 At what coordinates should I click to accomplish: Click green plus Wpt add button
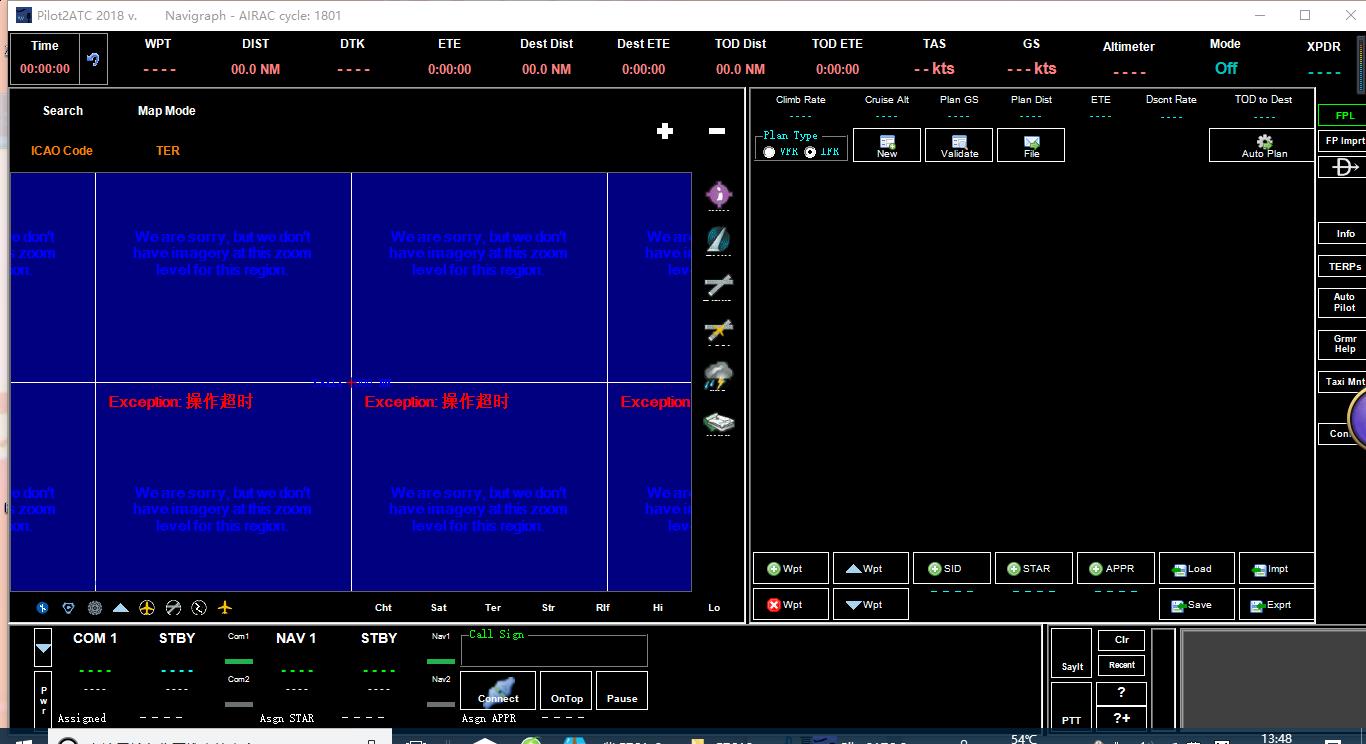tap(791, 568)
